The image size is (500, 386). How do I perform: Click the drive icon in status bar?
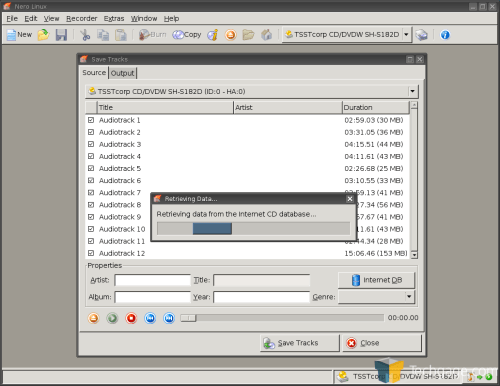(x=342, y=377)
